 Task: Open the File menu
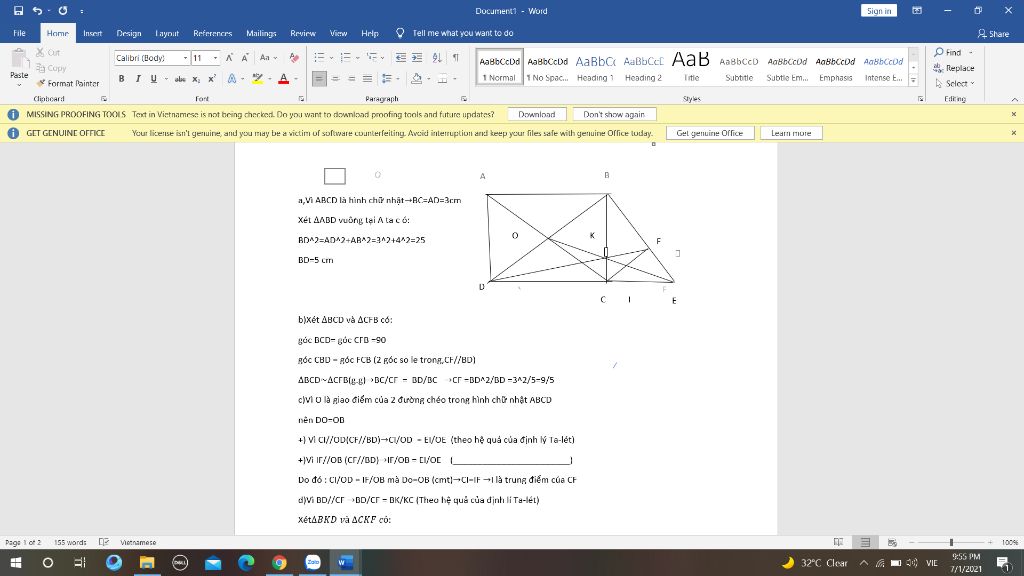20,33
